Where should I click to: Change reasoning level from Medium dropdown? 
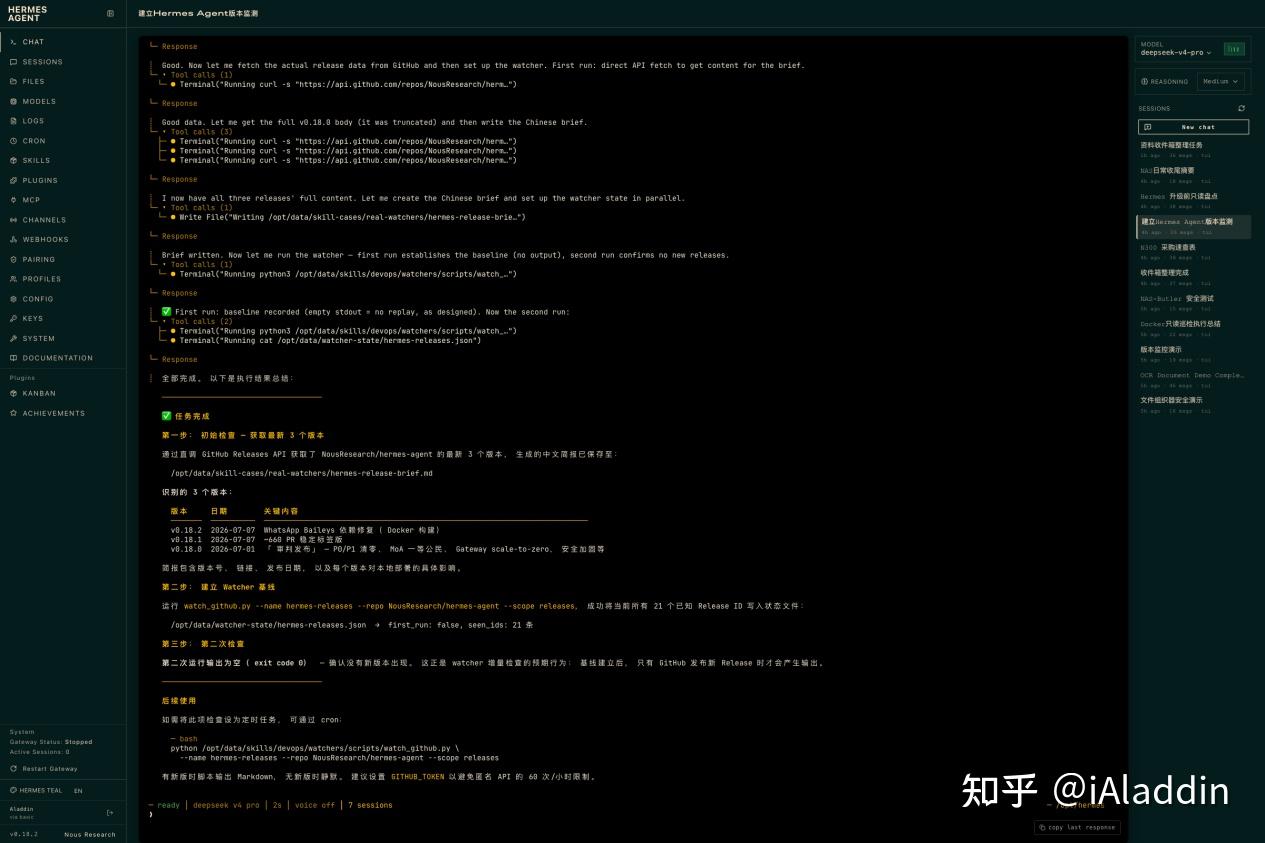click(x=1220, y=82)
